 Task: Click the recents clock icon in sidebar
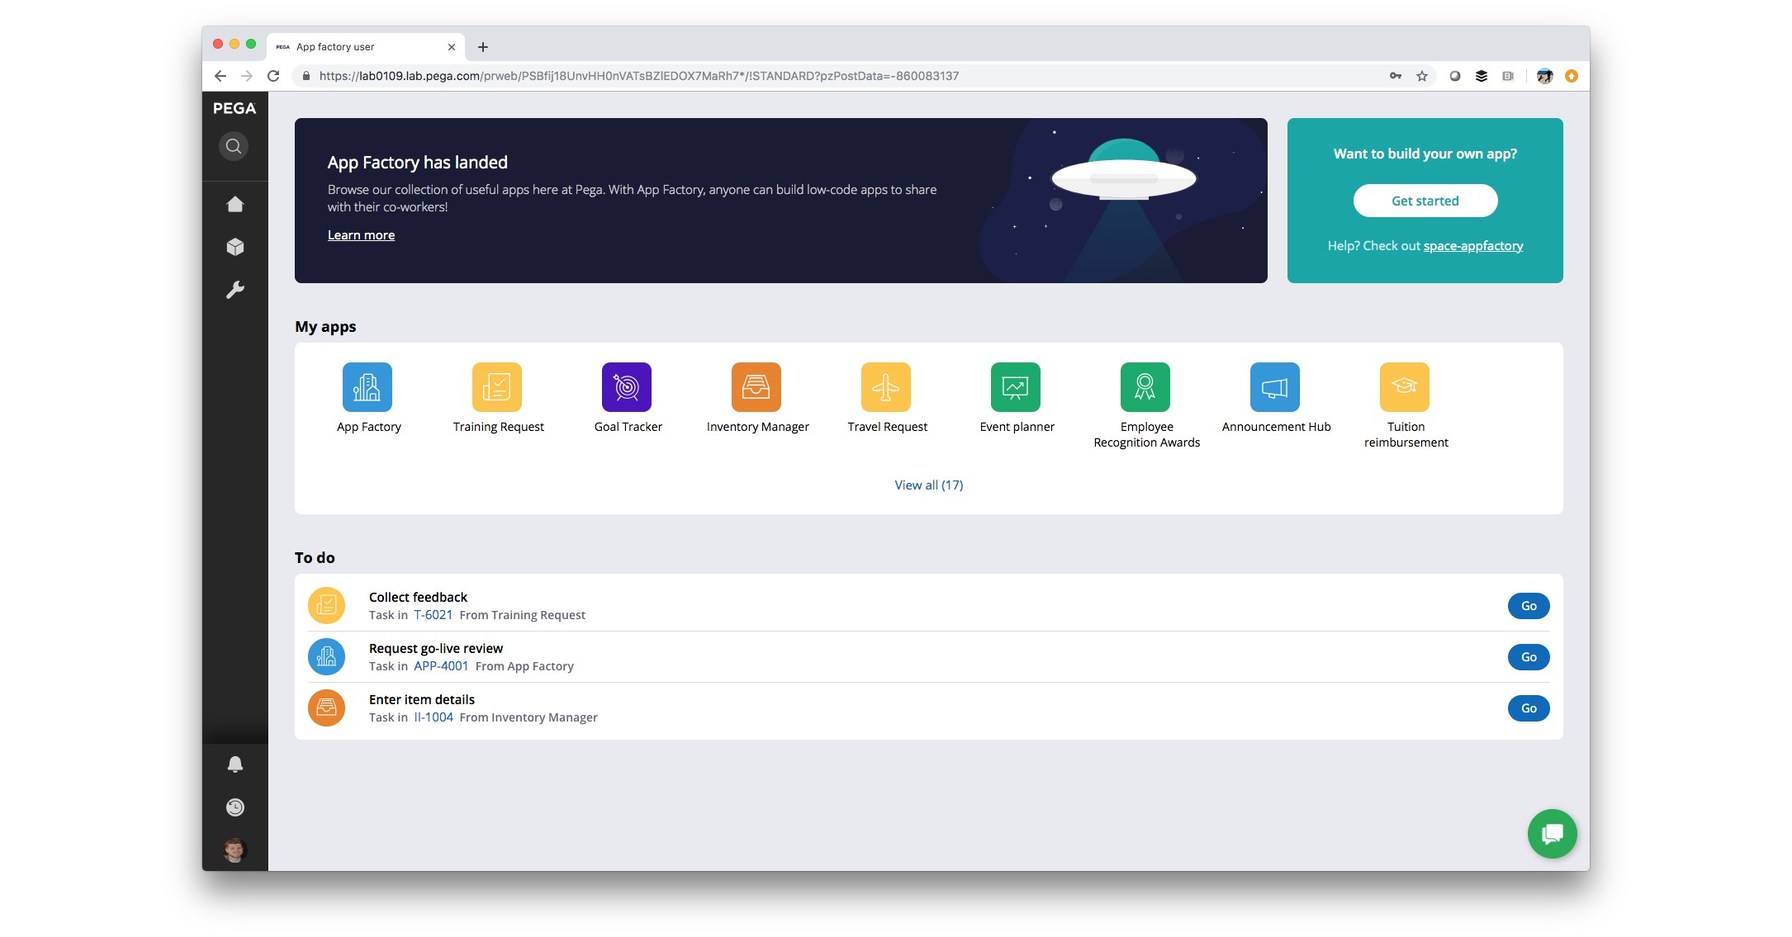pos(235,807)
